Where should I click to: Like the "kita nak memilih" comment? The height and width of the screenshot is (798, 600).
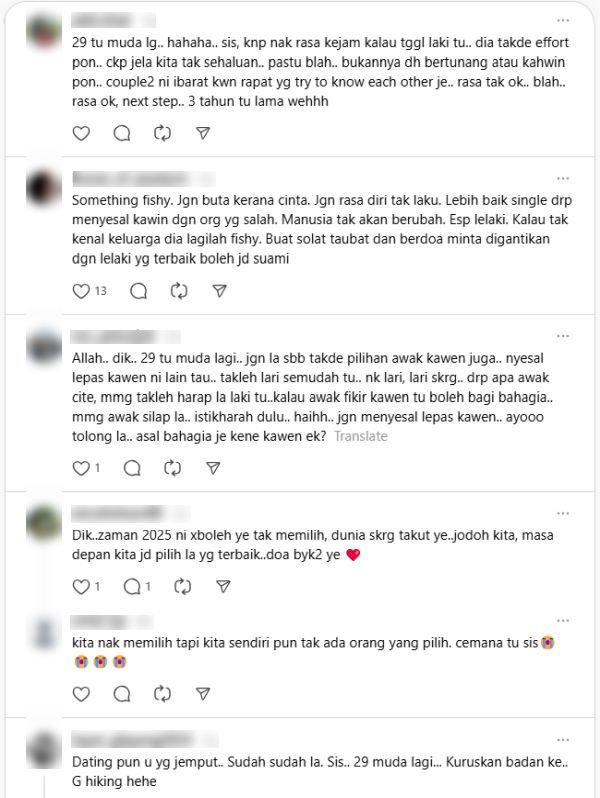click(81, 694)
